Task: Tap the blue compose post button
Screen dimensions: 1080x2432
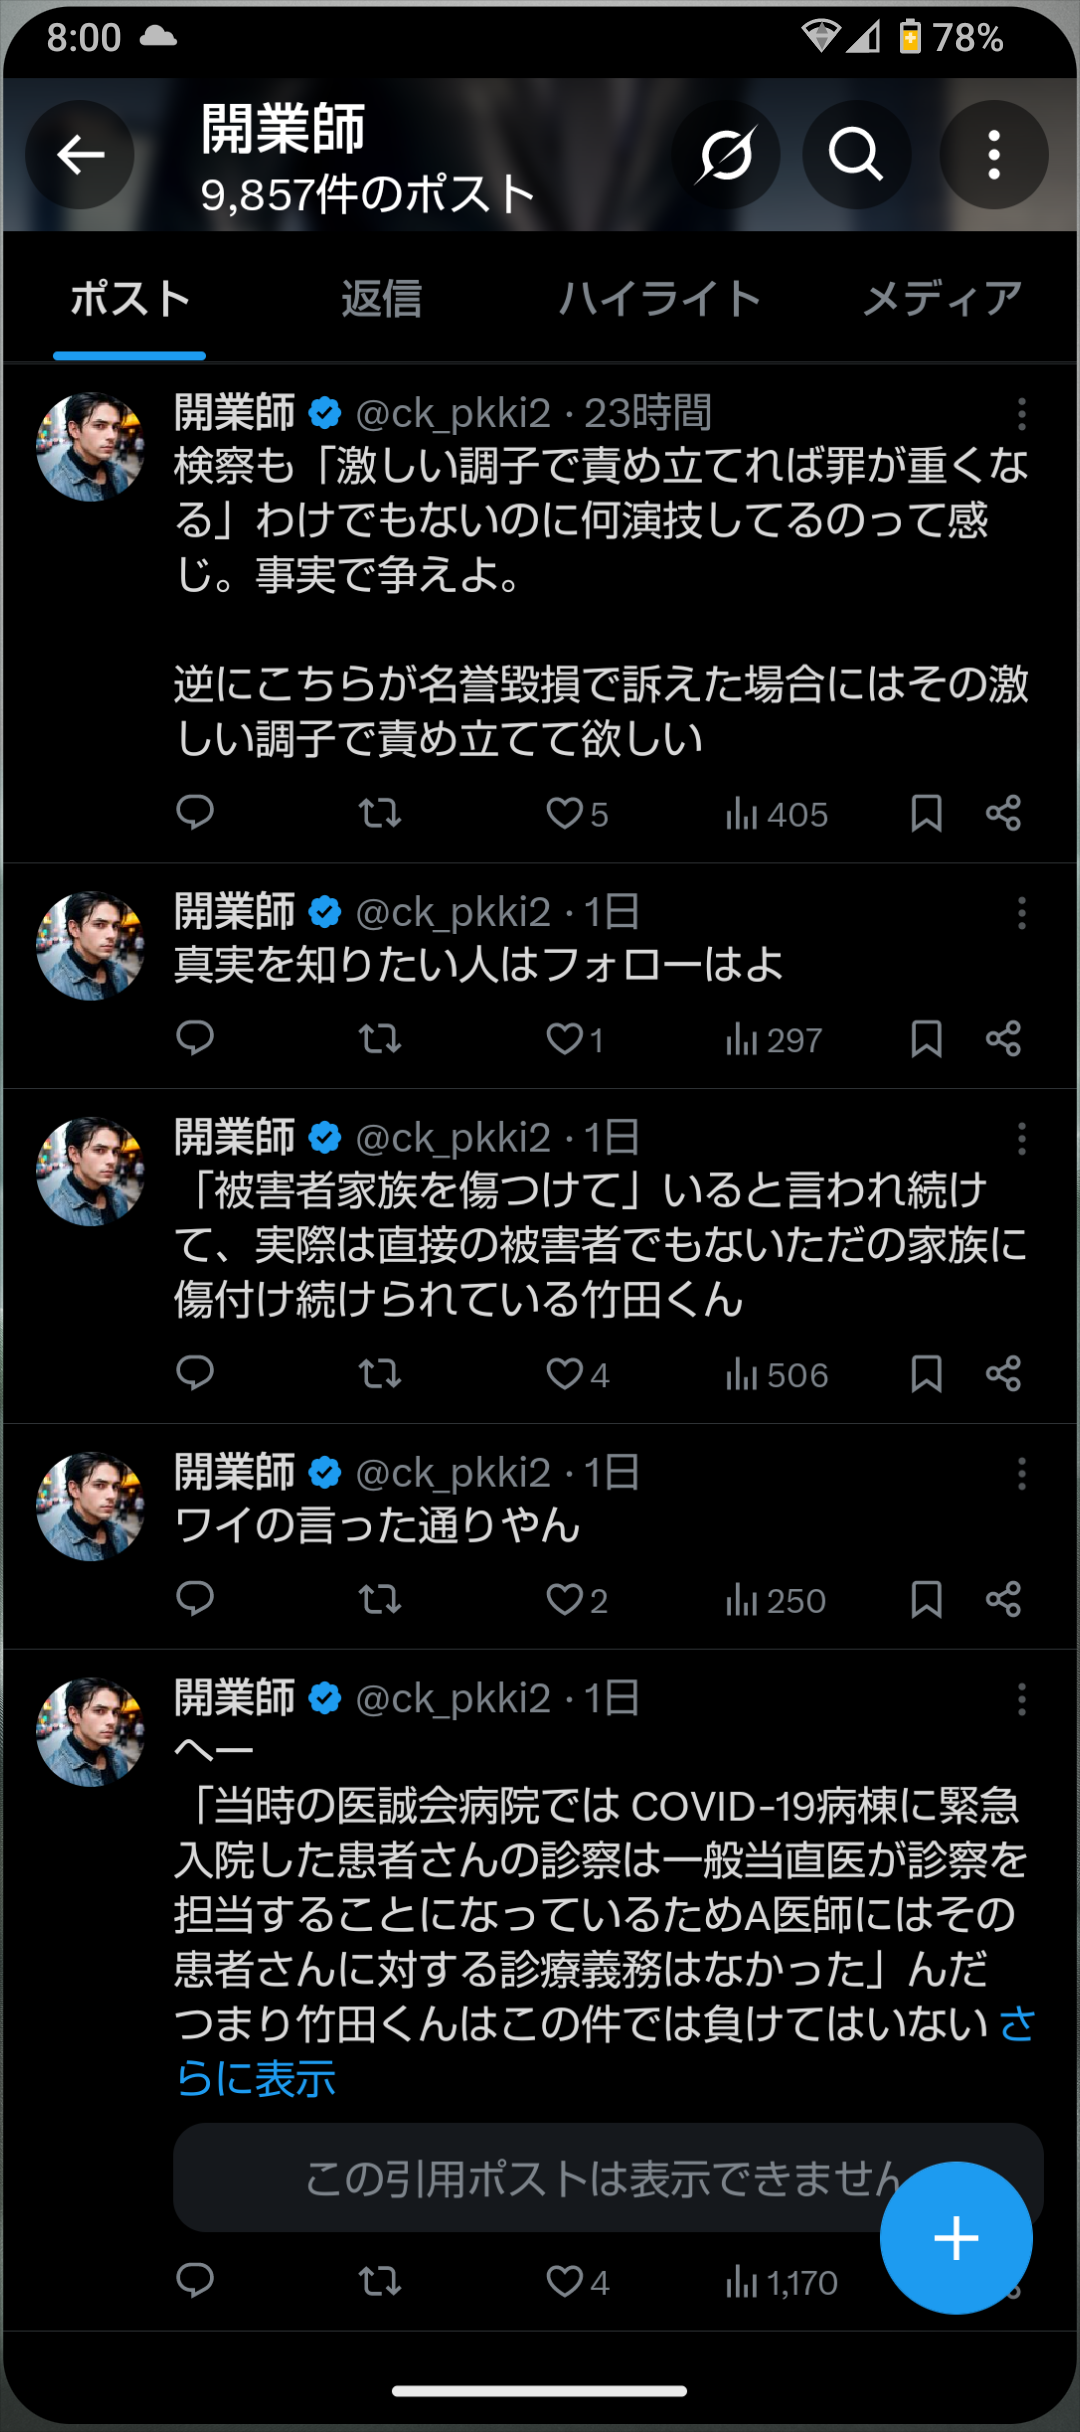Action: pyautogui.click(x=956, y=2238)
